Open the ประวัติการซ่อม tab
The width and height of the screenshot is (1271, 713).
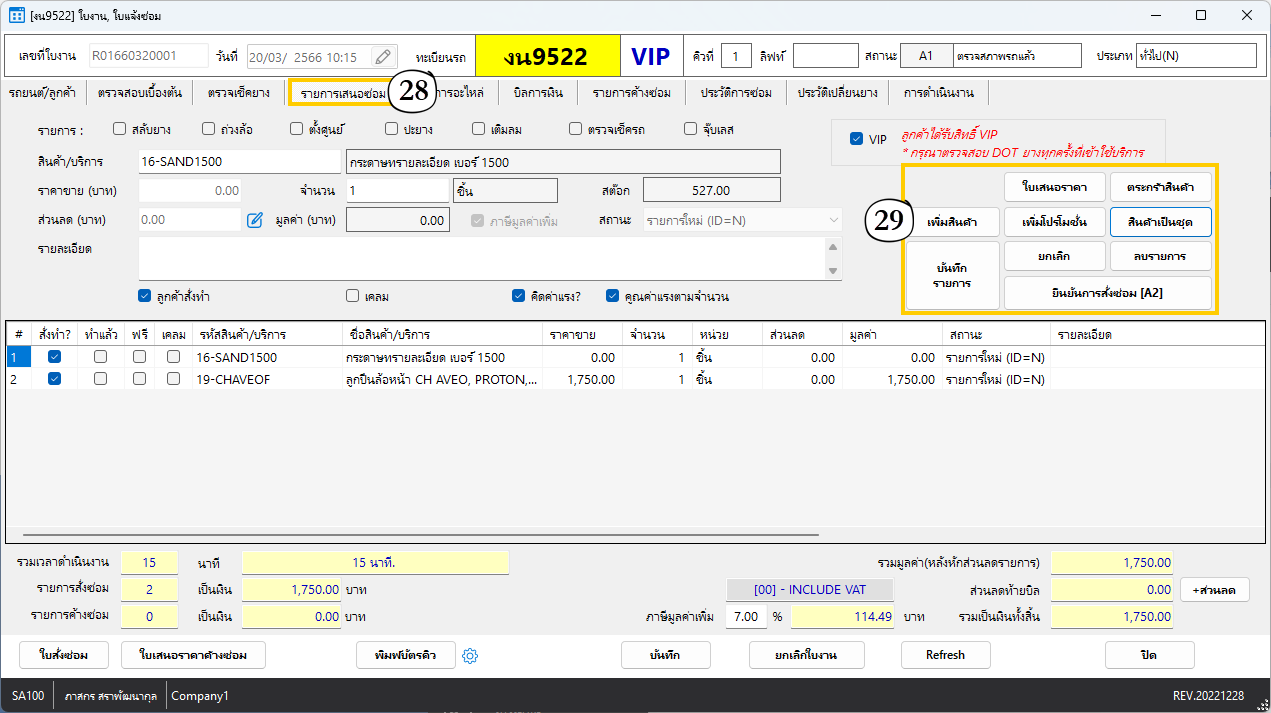click(x=735, y=93)
